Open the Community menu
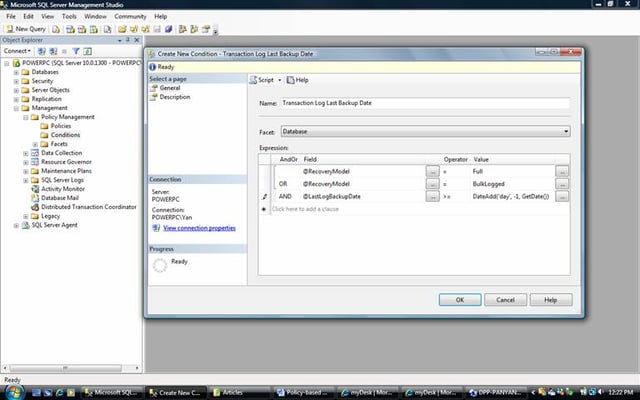This screenshot has width=640, height=400. point(130,16)
